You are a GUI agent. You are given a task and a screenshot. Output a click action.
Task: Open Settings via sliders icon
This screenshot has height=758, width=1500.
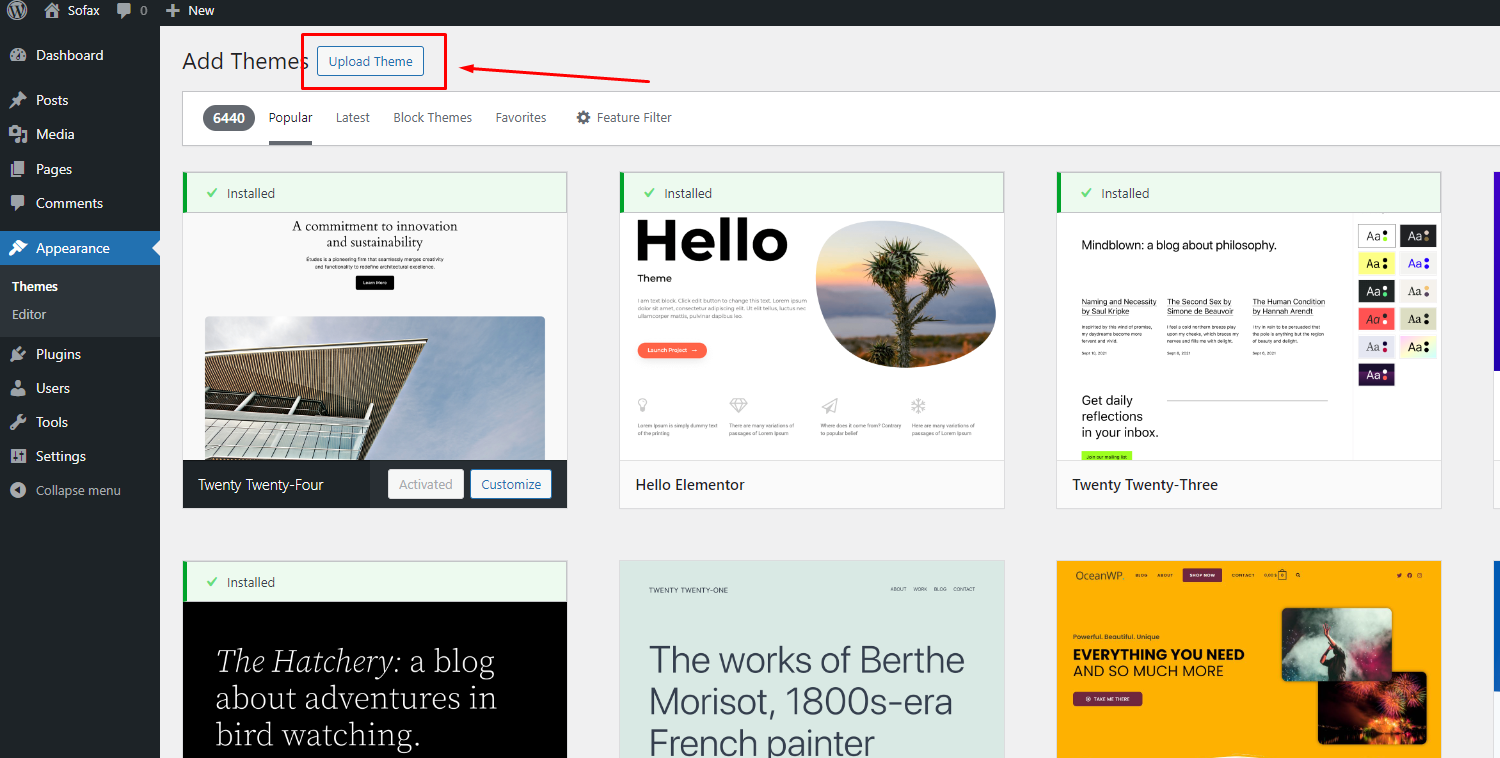tap(18, 456)
